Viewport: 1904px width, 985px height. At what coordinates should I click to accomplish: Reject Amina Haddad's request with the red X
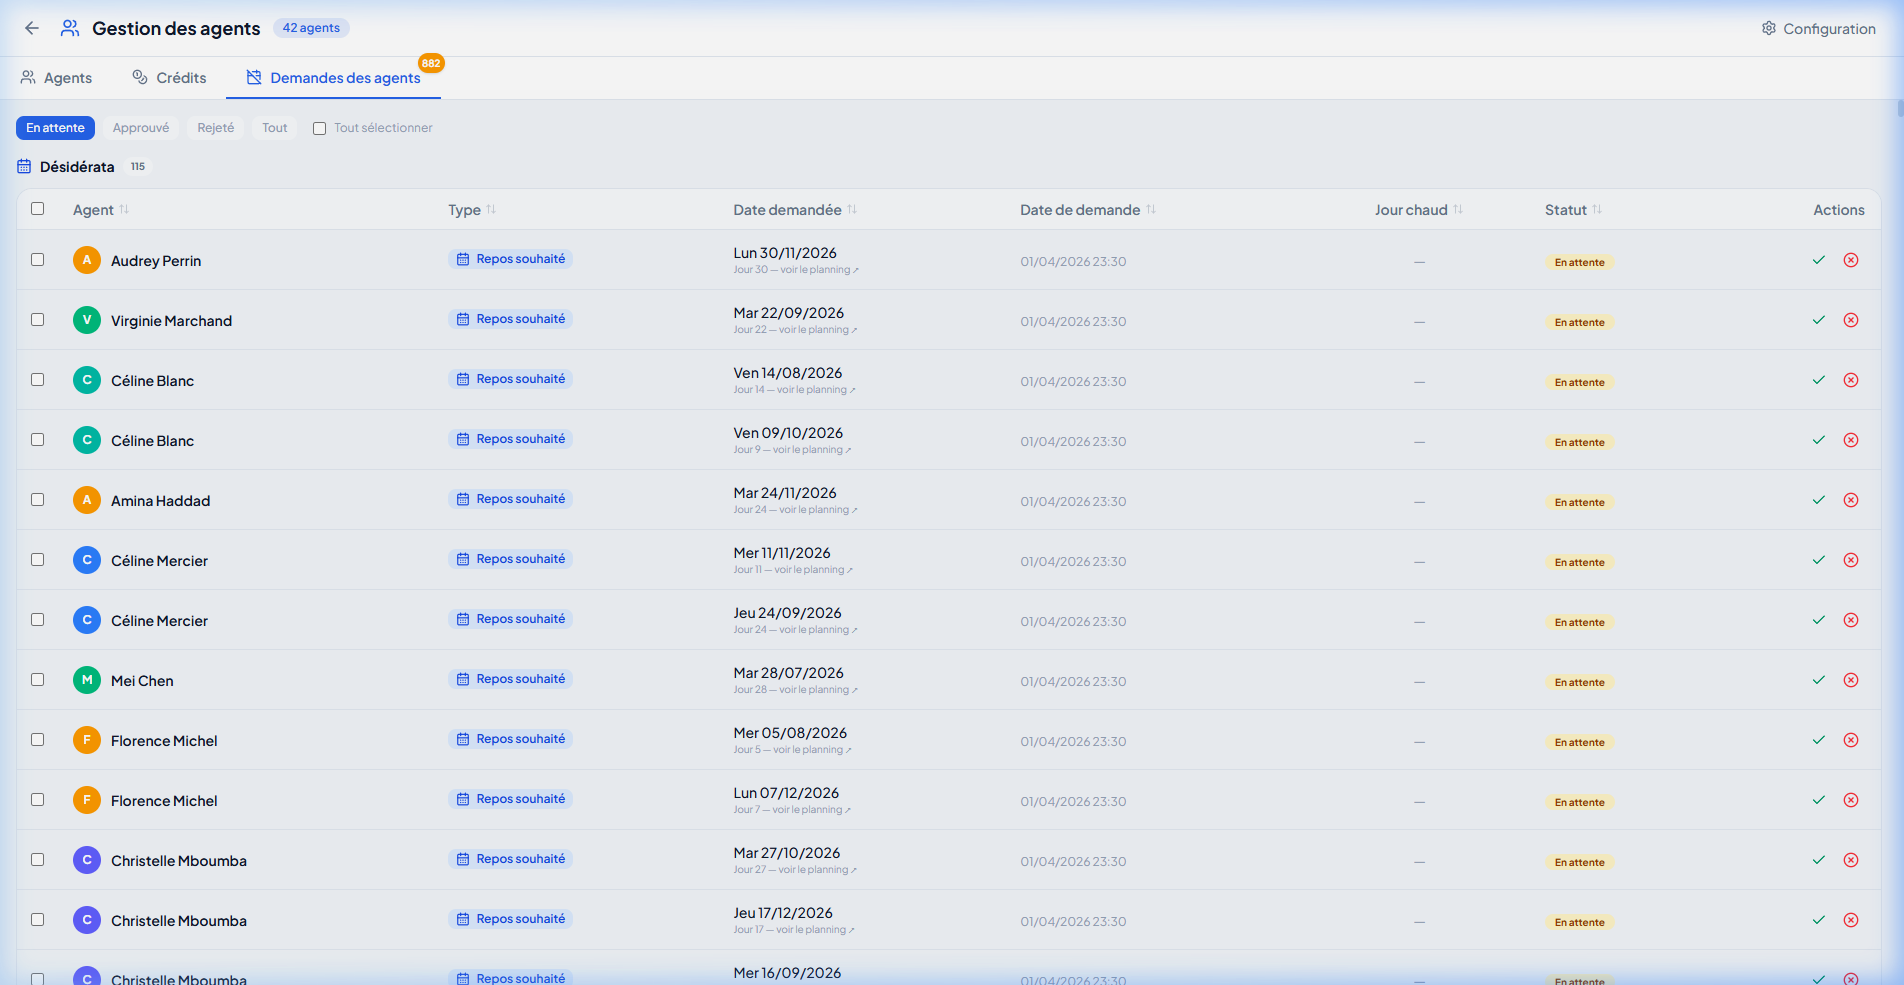pos(1851,500)
